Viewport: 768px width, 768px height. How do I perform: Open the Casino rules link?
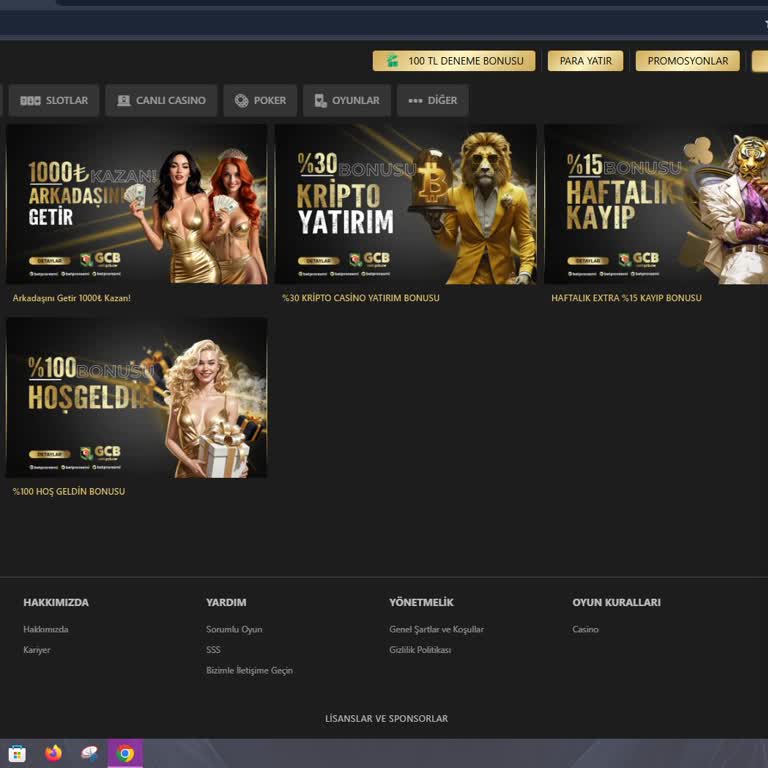click(585, 629)
